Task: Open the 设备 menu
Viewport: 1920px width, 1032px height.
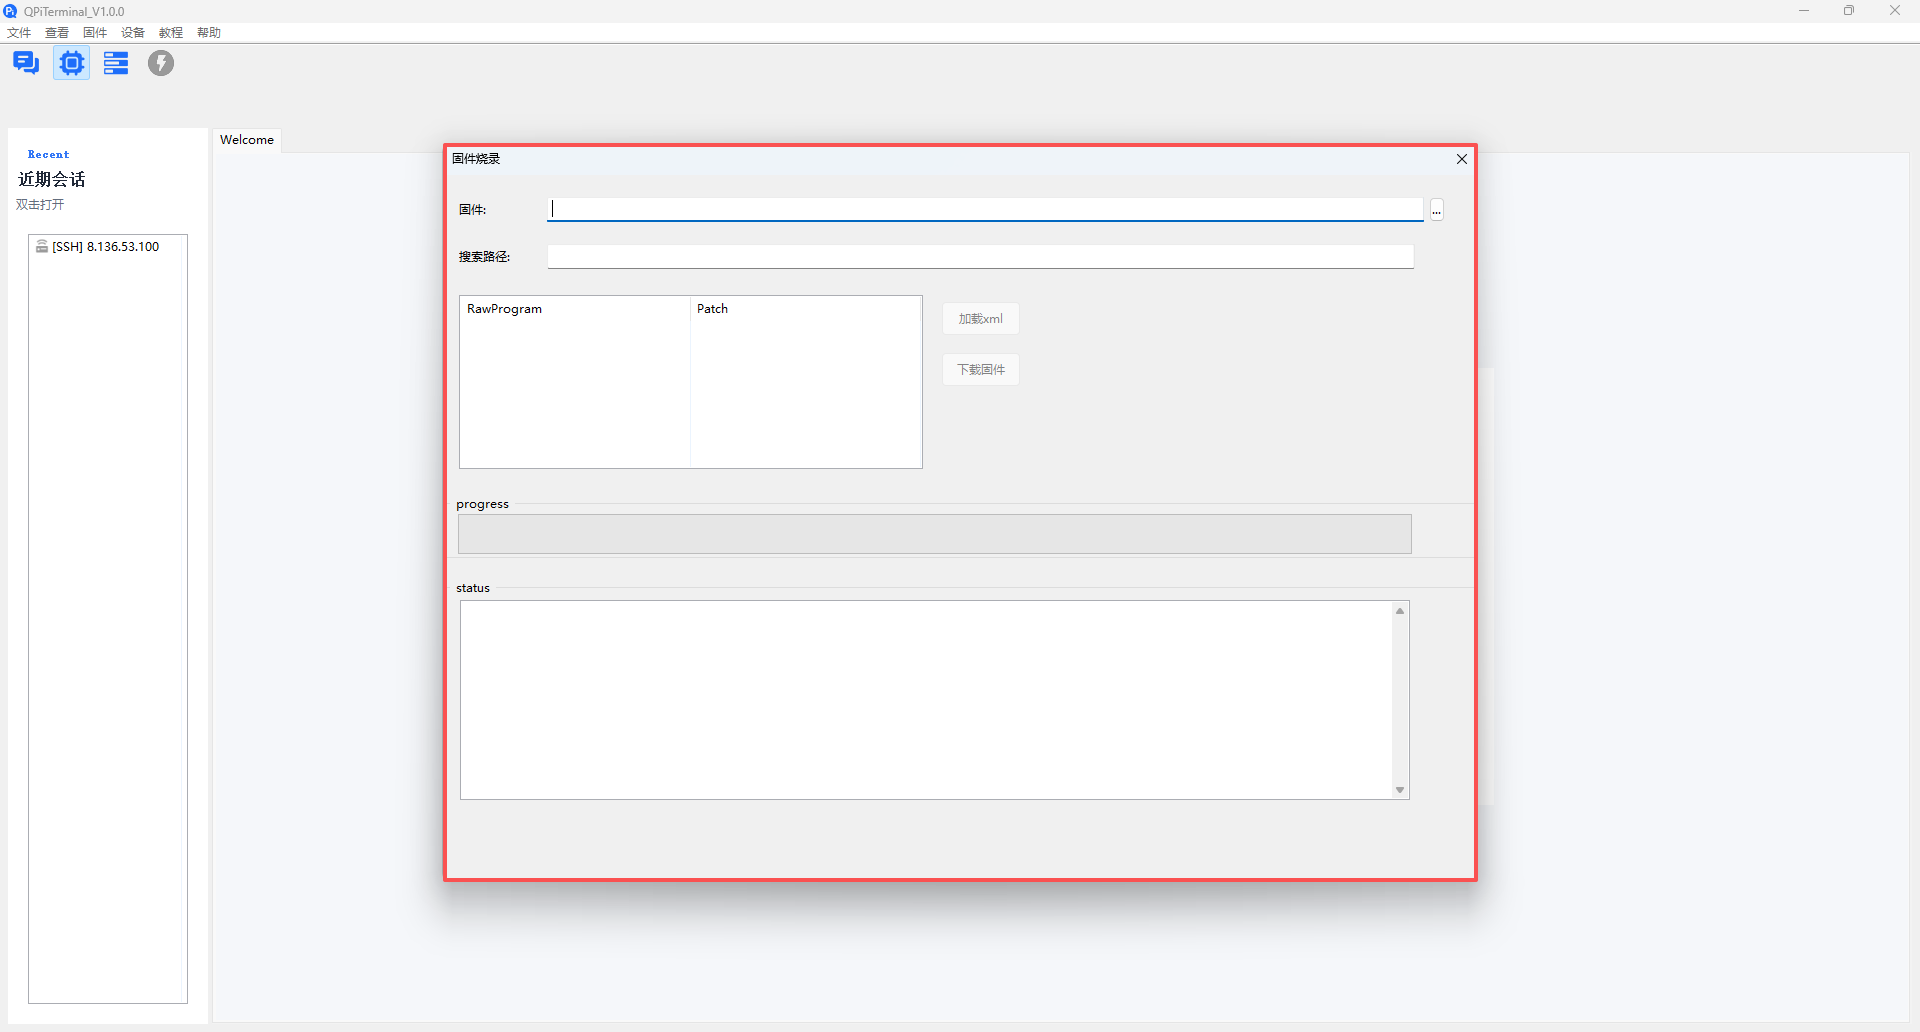Action: click(133, 33)
